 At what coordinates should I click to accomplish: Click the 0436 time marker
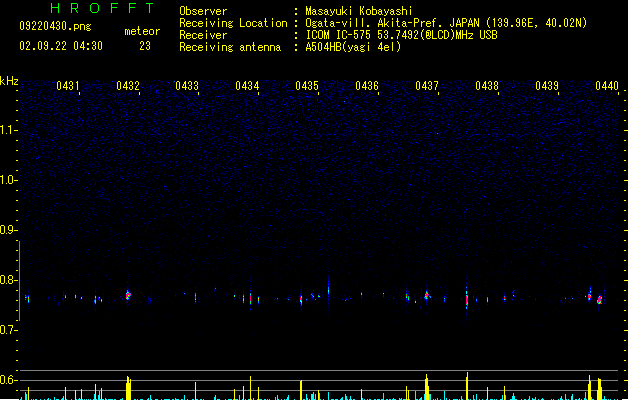367,86
